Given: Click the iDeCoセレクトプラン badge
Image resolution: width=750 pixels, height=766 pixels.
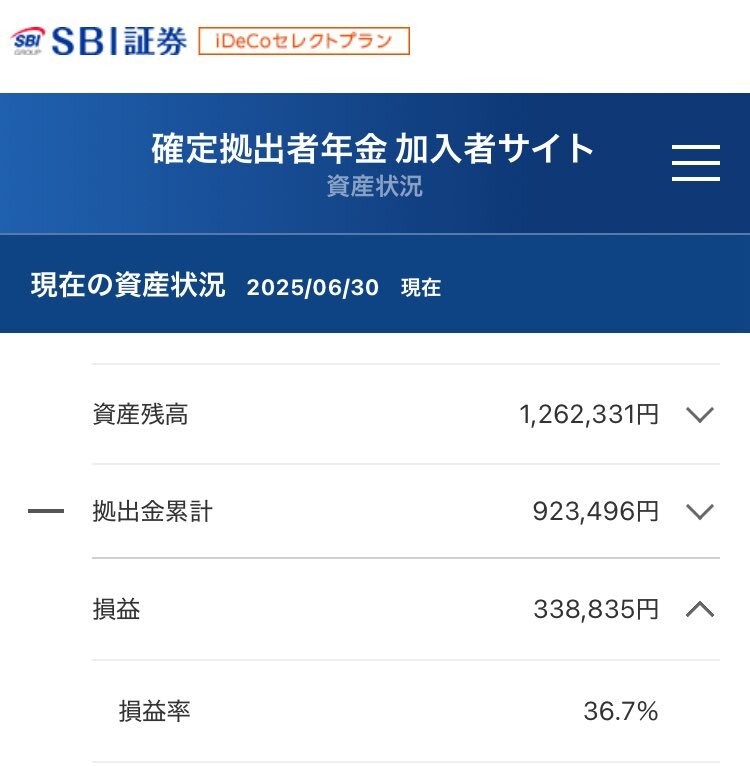Looking at the screenshot, I should (x=304, y=41).
